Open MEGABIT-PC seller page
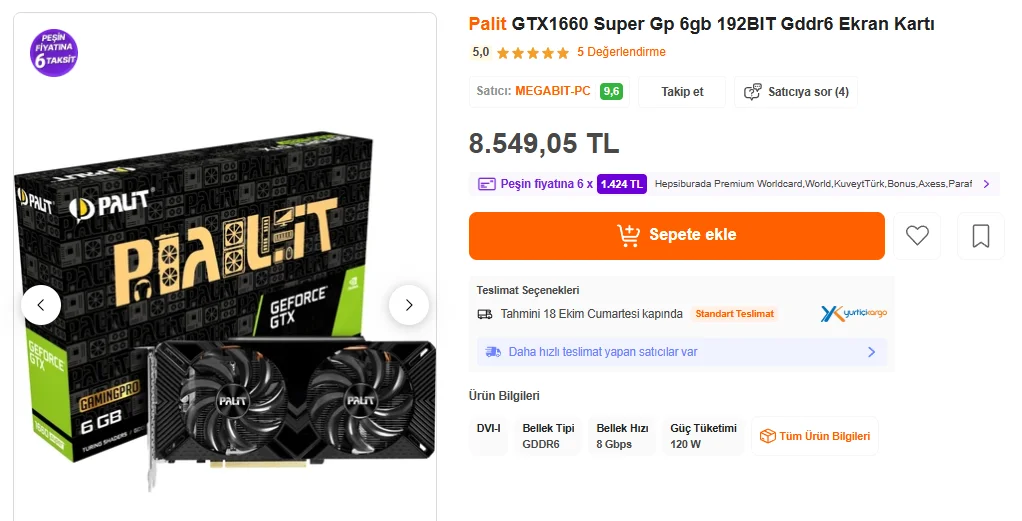Image resolution: width=1022 pixels, height=521 pixels. click(x=553, y=91)
